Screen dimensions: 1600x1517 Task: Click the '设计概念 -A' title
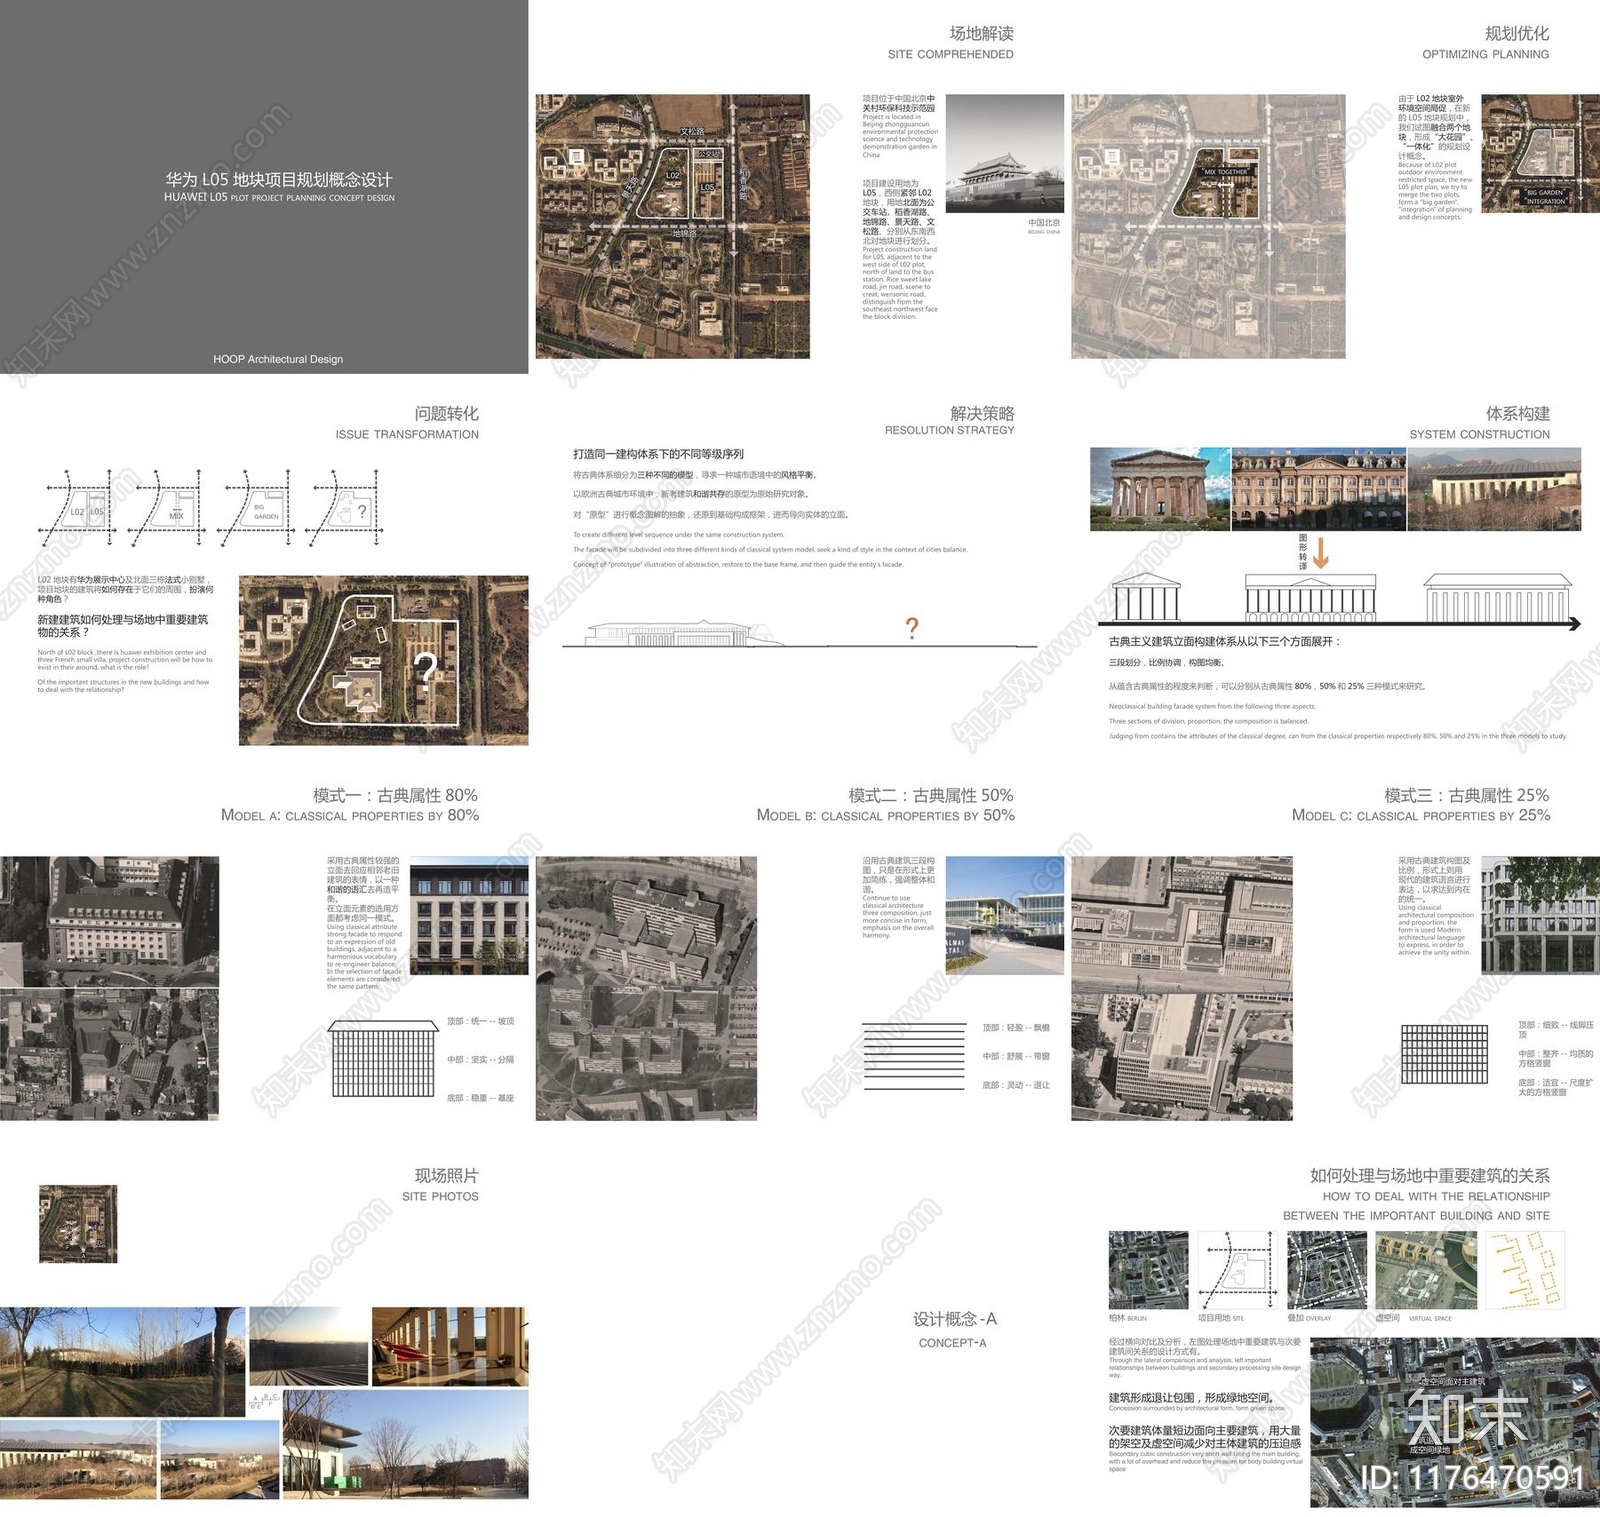[955, 1319]
